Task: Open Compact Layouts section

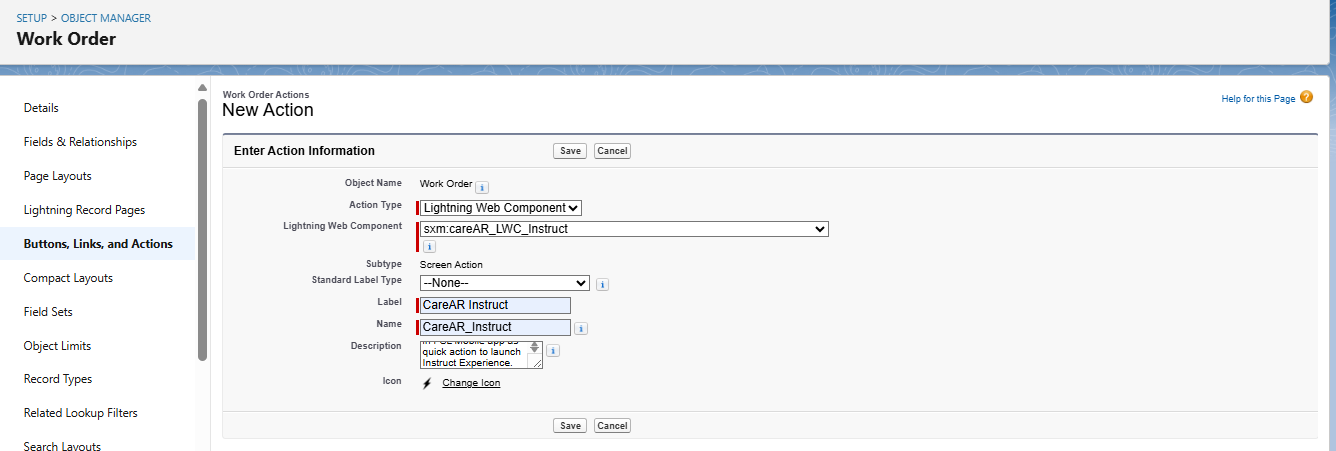Action: coord(68,278)
